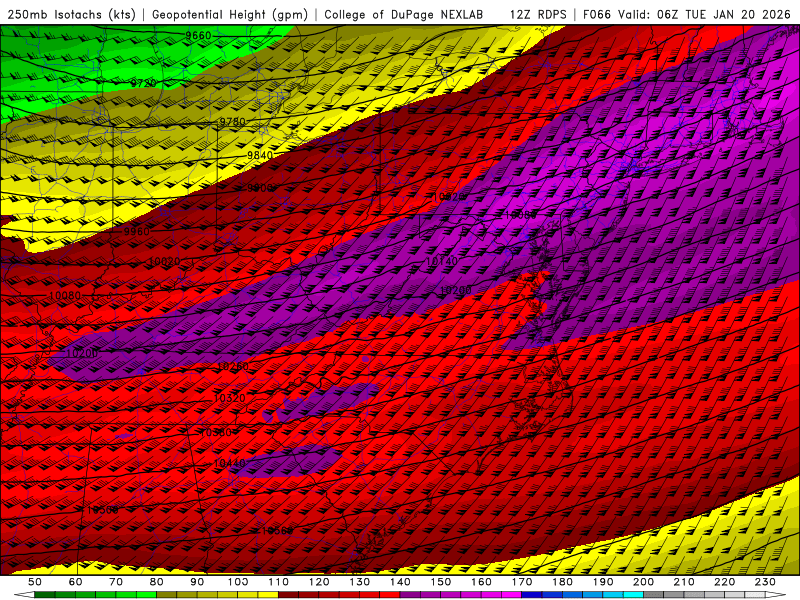Click the 70 value on the color scale
This screenshot has height=600, width=800.
116,582
